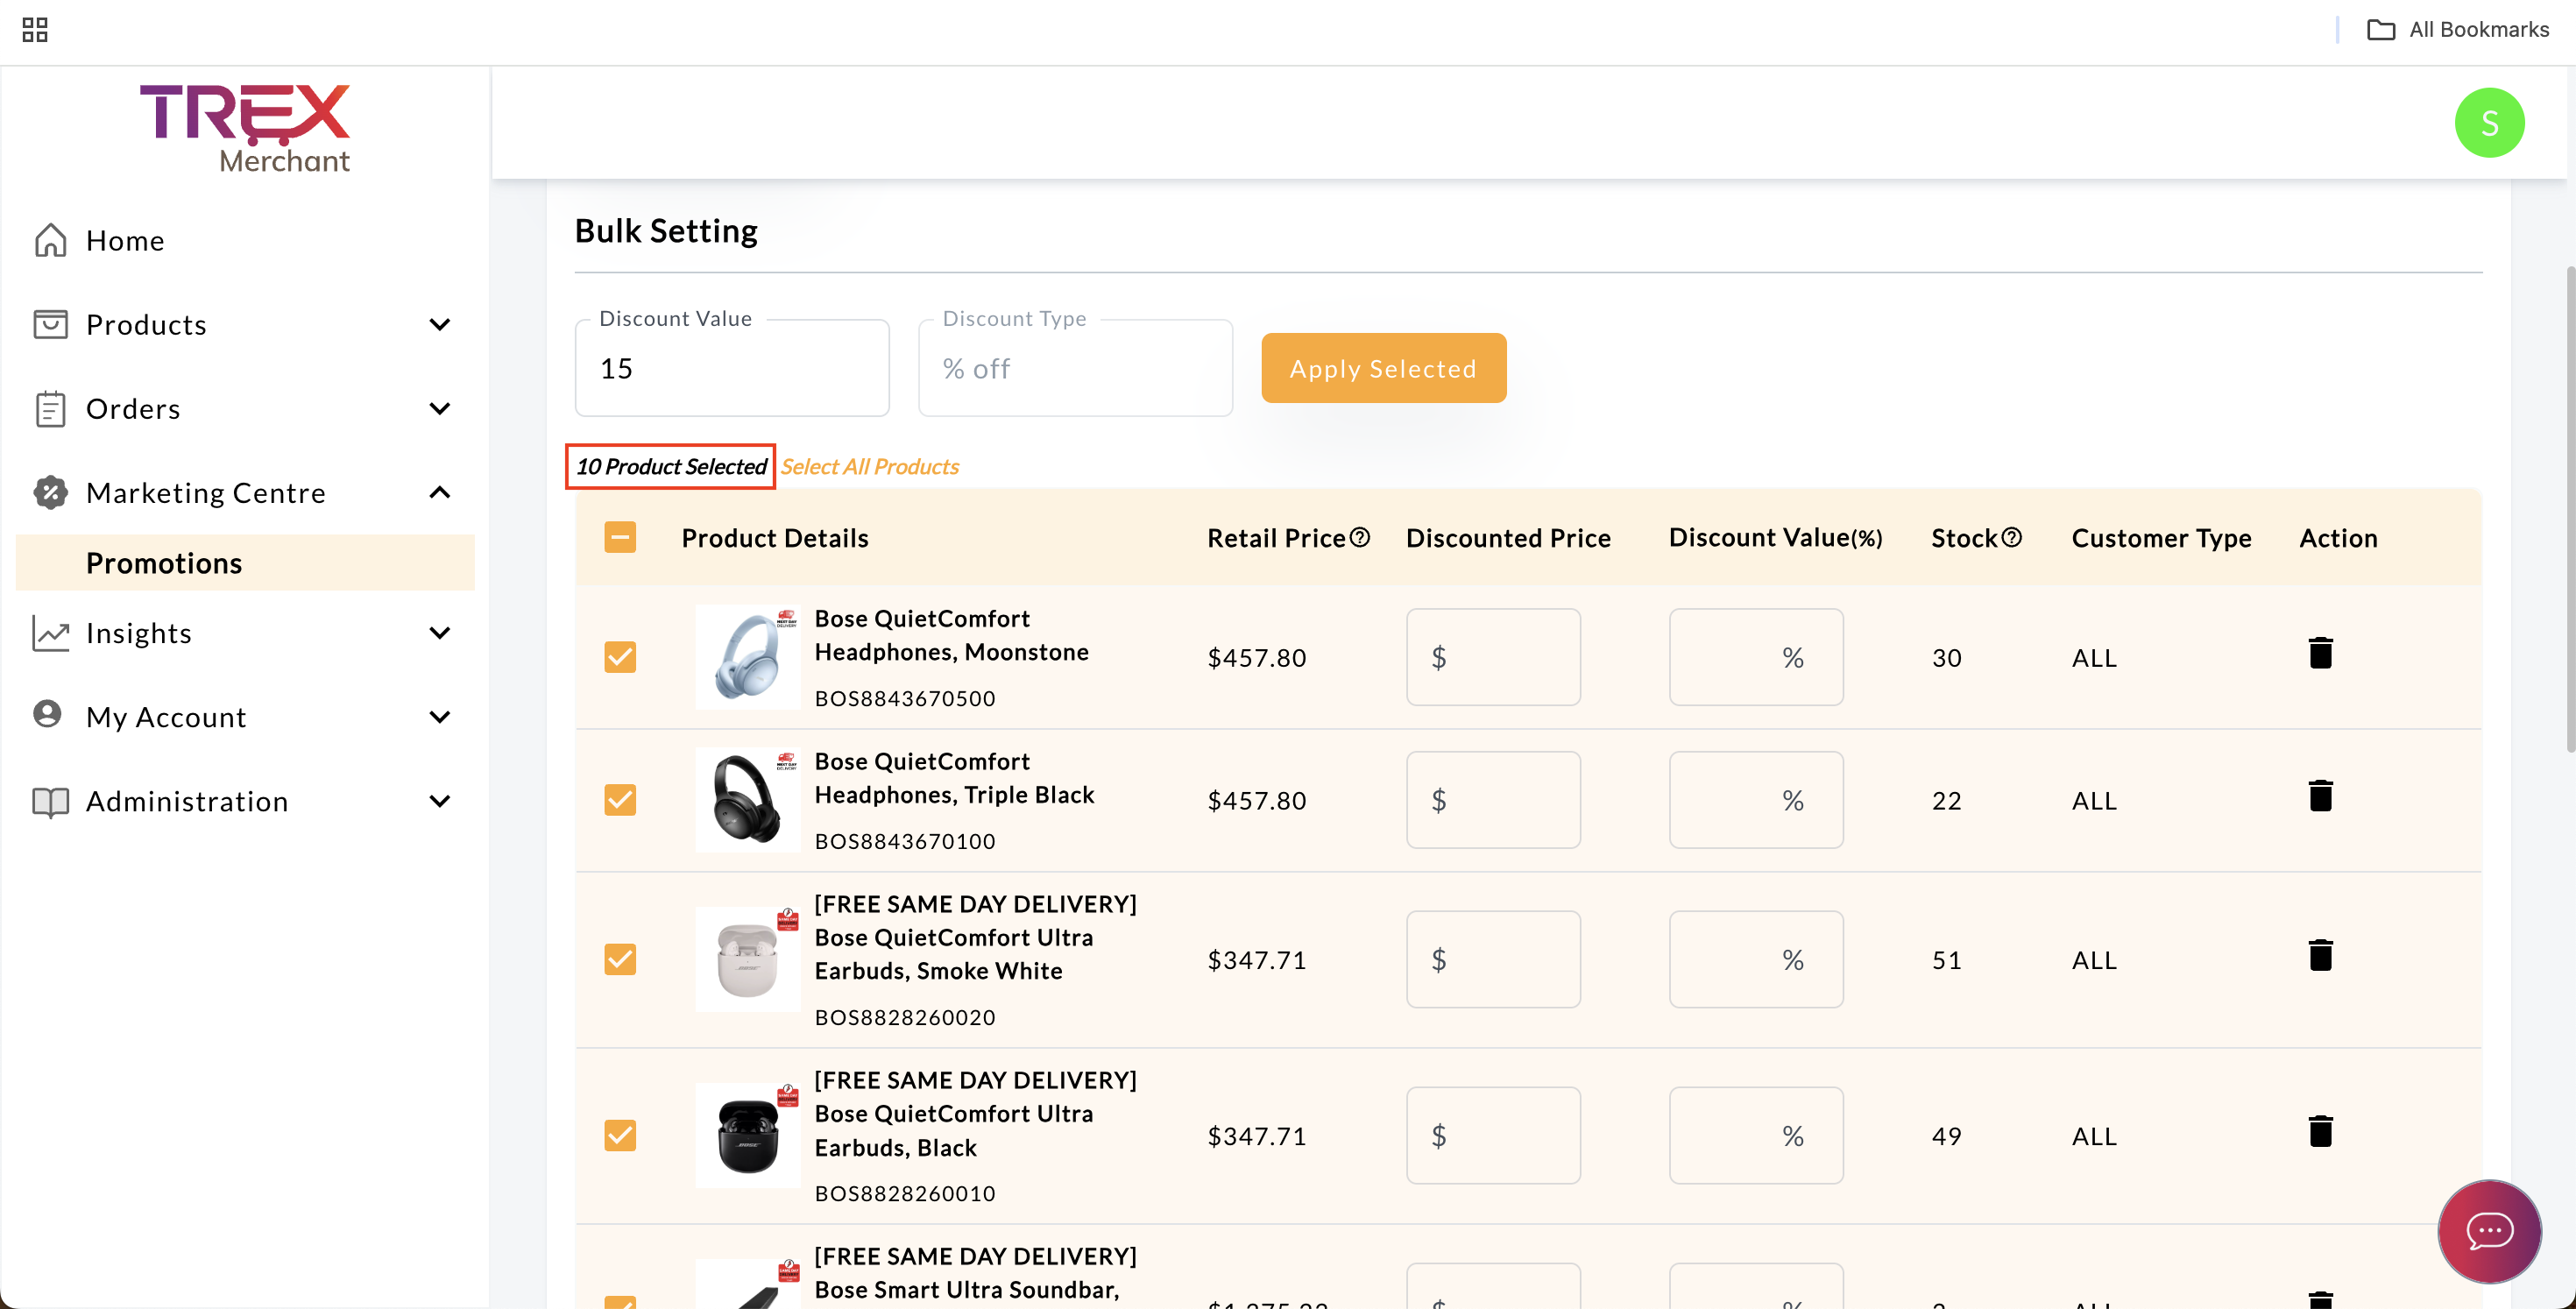2576x1309 pixels.
Task: Delete QuietComfort Ultra Earbuds Black row
Action: [2320, 1132]
